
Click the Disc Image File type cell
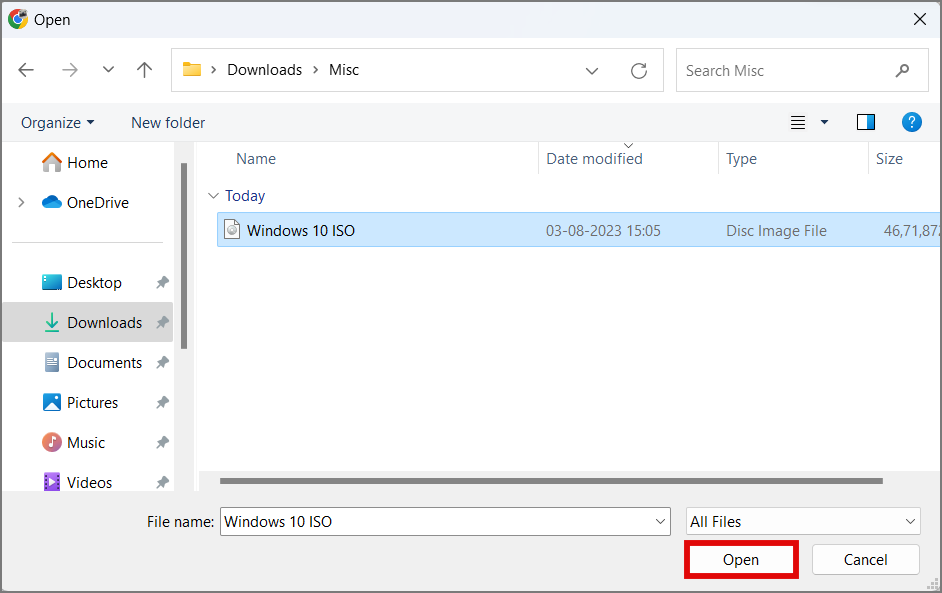click(x=776, y=231)
